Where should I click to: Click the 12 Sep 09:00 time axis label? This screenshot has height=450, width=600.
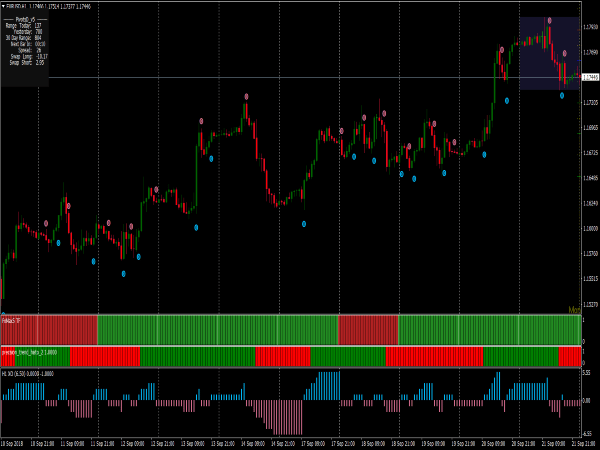tap(132, 443)
